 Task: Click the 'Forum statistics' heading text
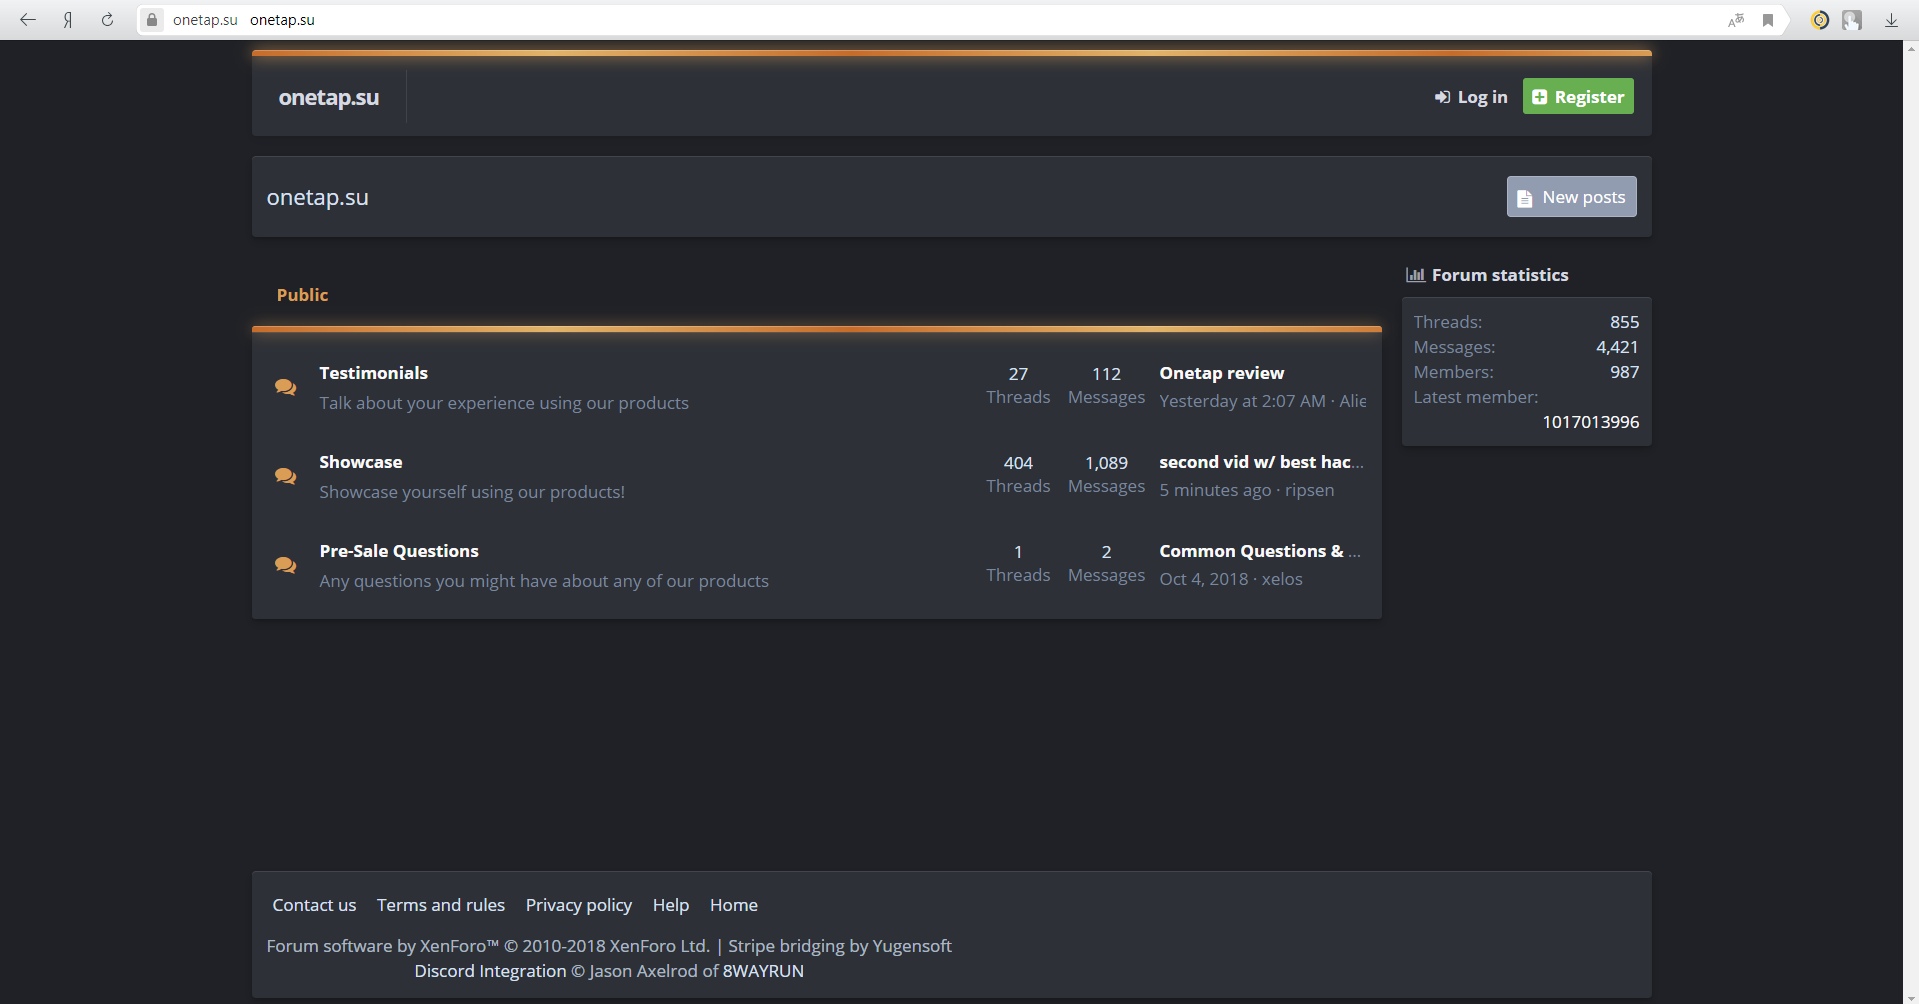pos(1500,275)
